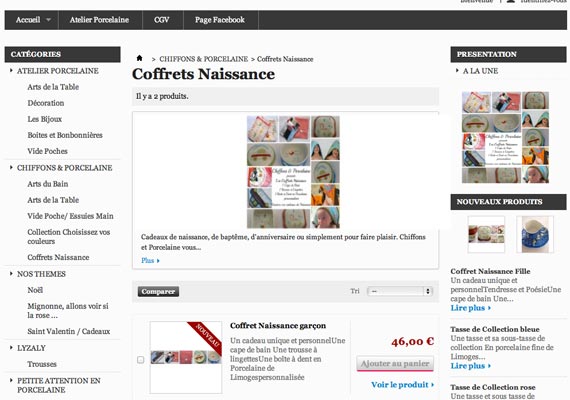Screen dimensions: 570x400
Task: Click the home icon in breadcrumb
Action: [140, 58]
